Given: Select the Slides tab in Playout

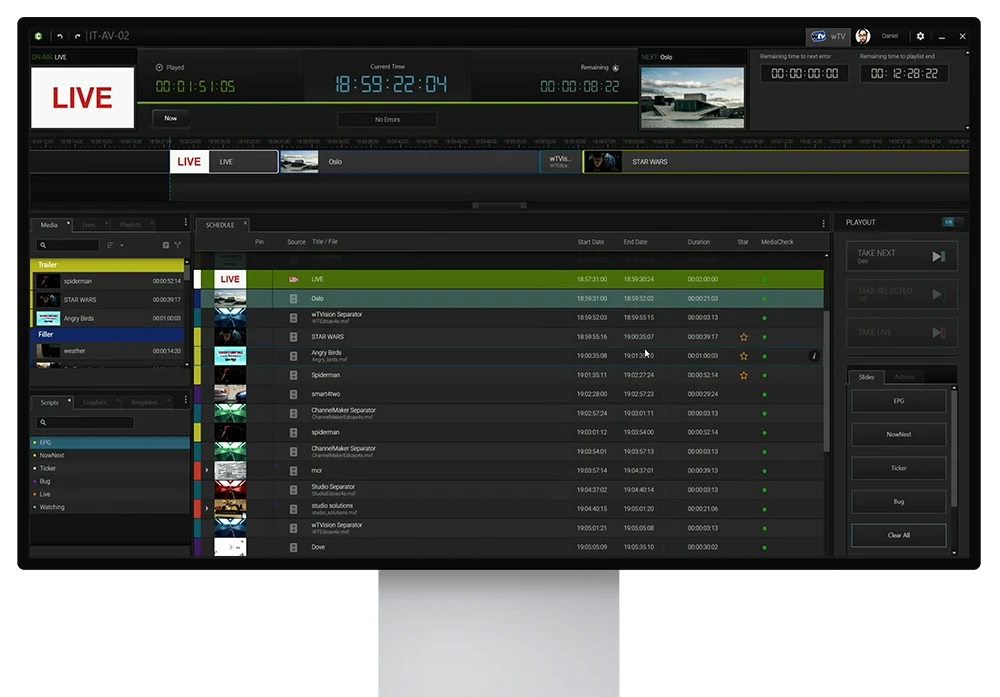Looking at the screenshot, I should click(x=866, y=377).
